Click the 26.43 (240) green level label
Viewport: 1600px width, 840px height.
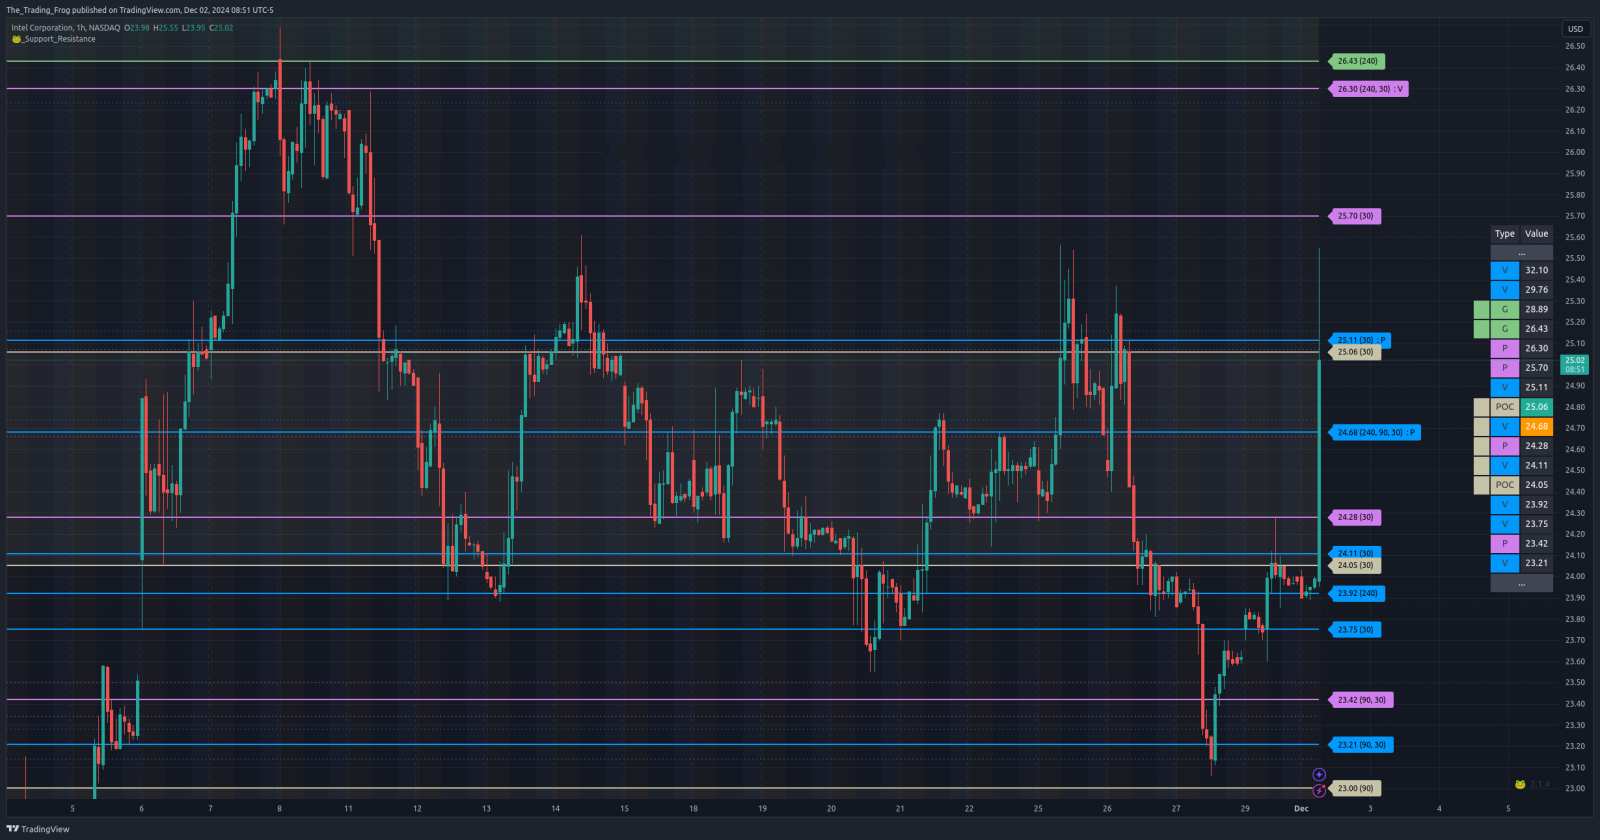tap(1357, 61)
